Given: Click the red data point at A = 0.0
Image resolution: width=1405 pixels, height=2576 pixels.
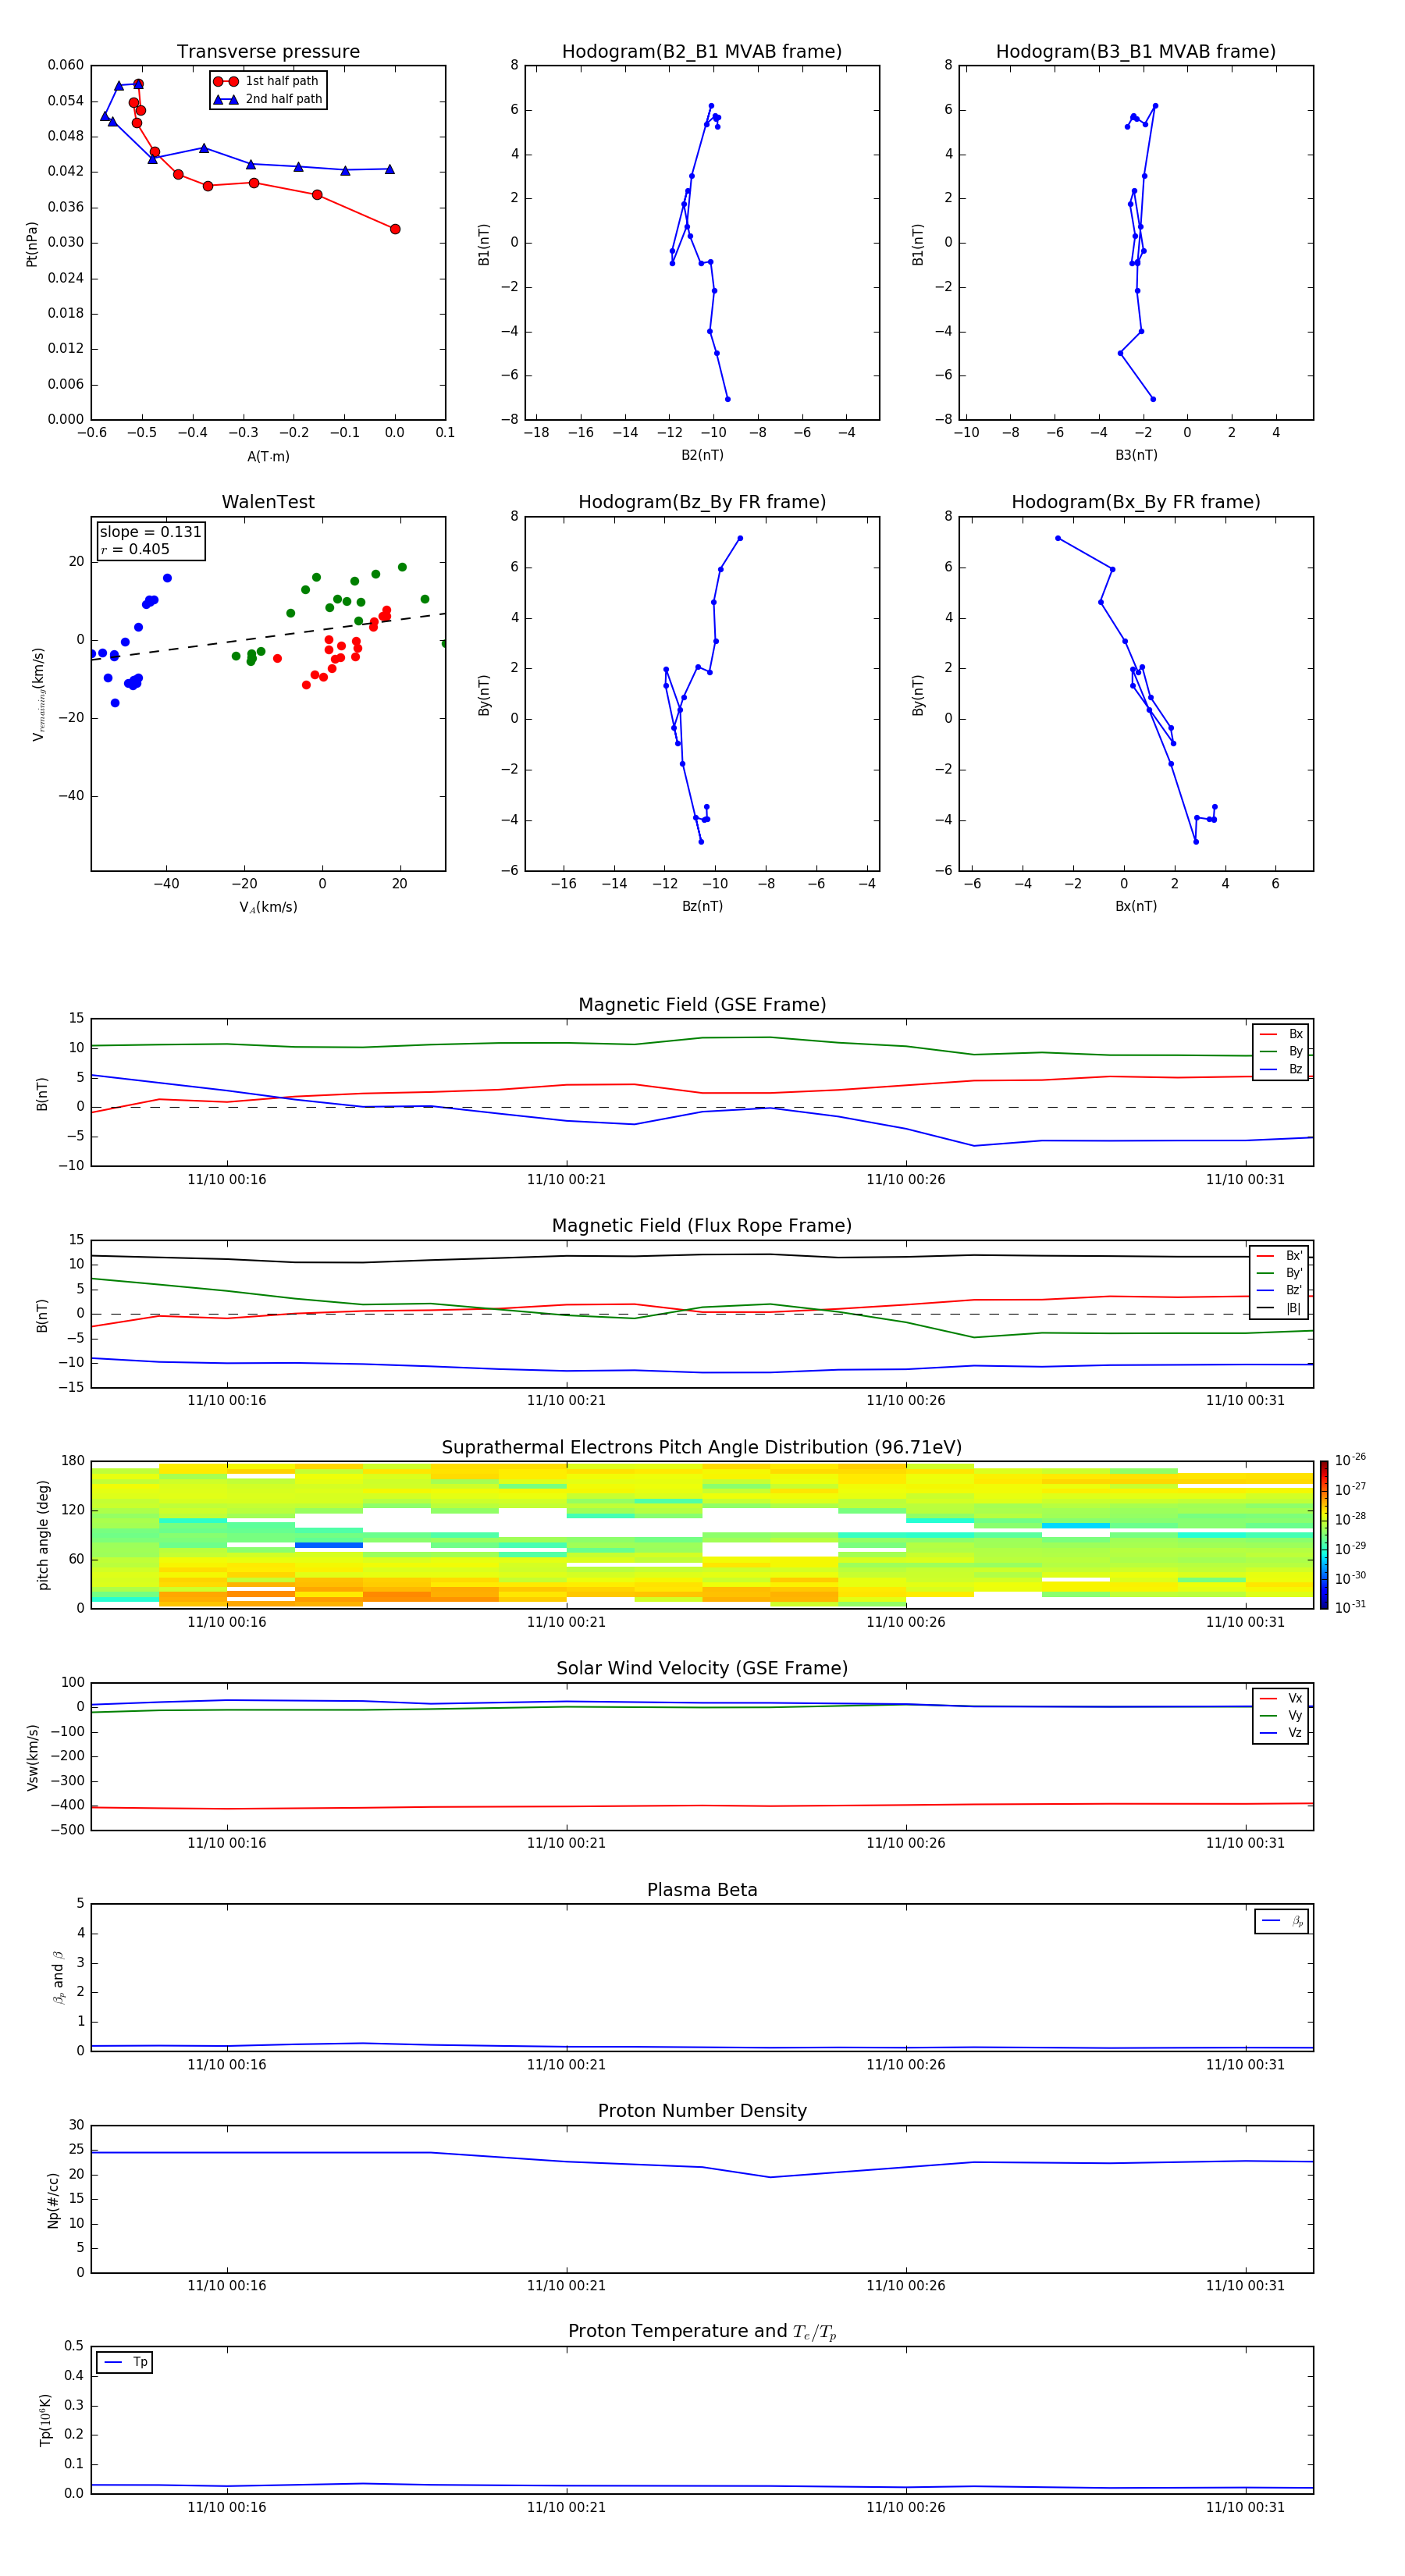Looking at the screenshot, I should tap(395, 229).
